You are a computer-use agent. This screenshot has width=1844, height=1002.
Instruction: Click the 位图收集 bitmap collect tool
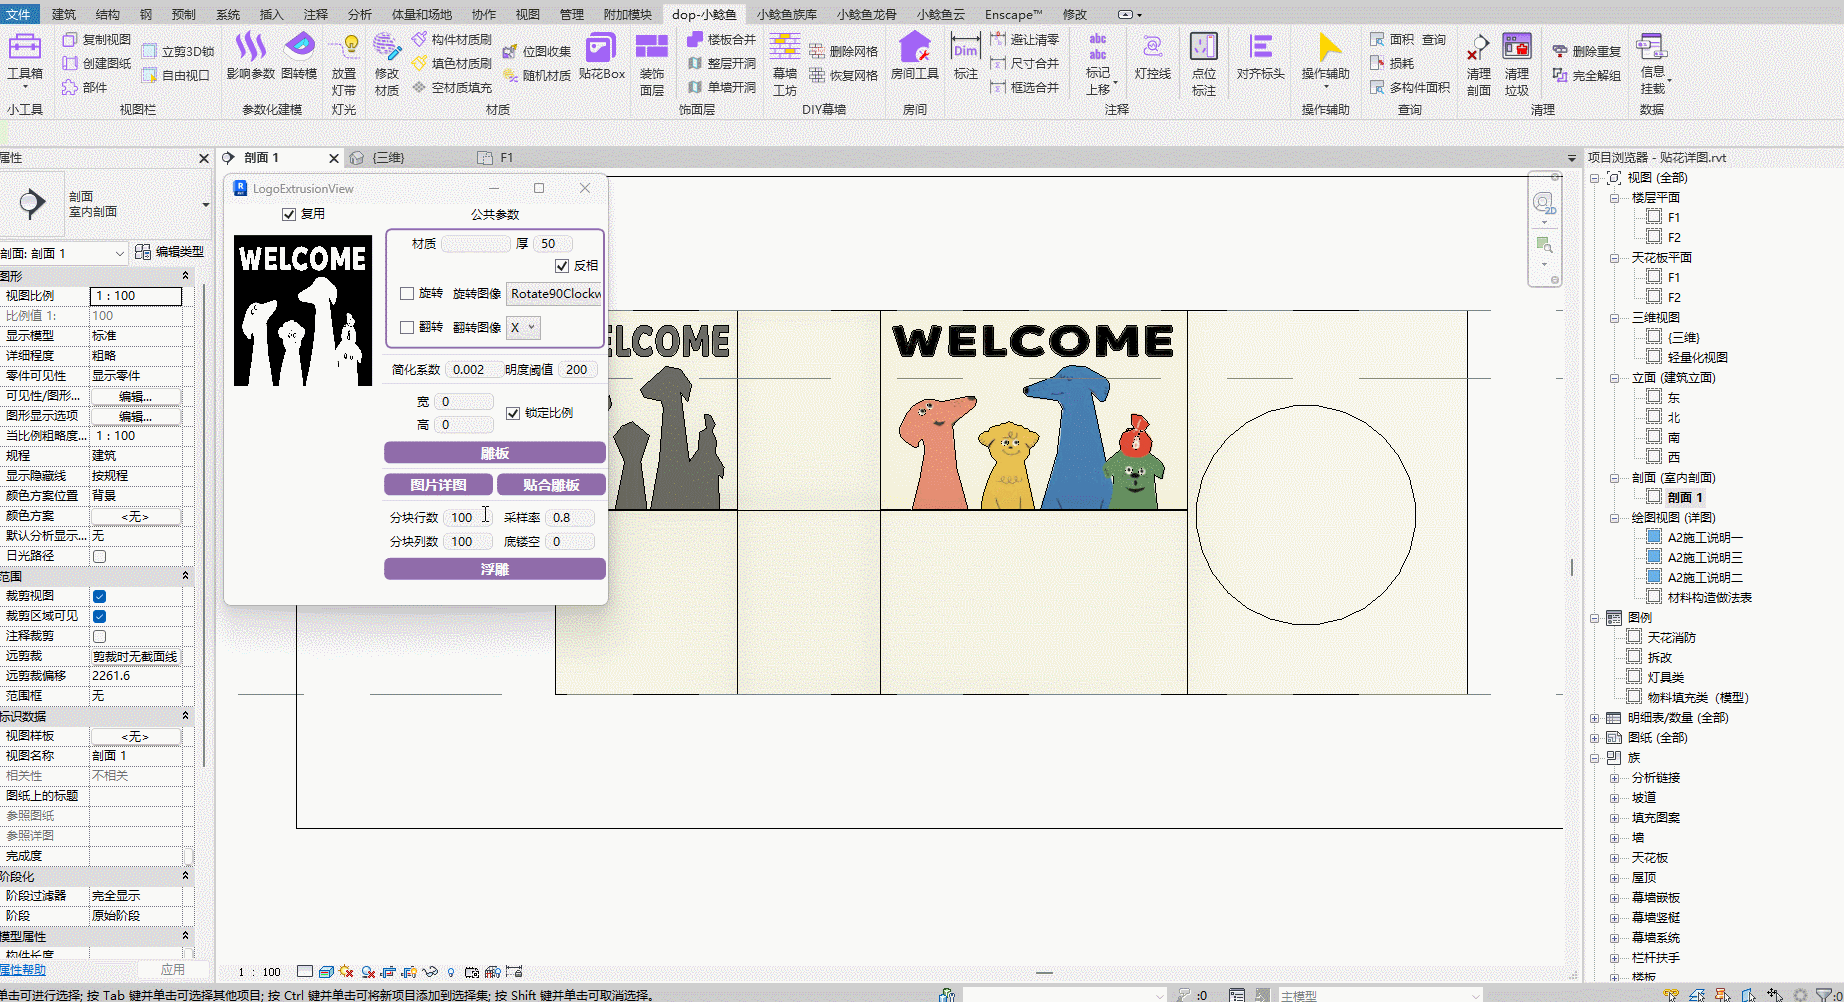coord(536,51)
